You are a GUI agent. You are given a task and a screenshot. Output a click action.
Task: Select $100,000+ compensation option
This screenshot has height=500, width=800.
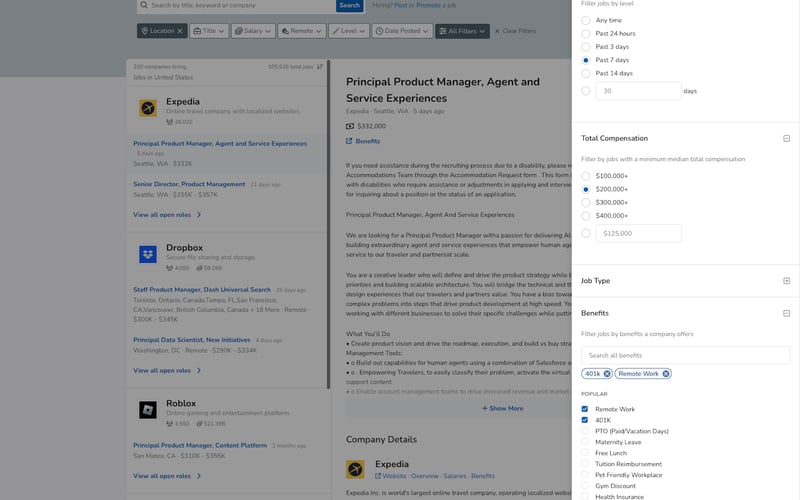(586, 176)
